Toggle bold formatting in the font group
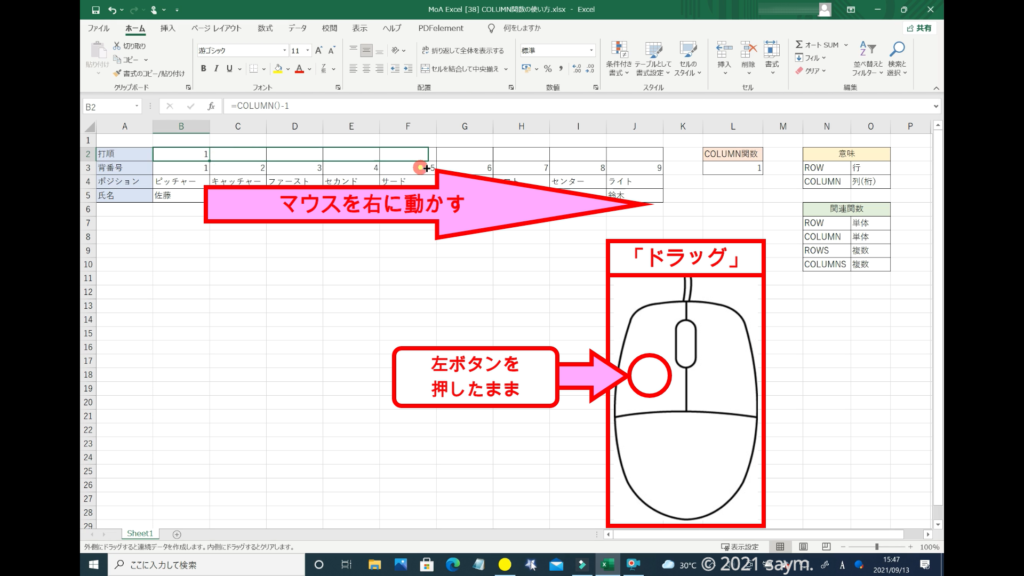Viewport: 1024px width, 576px height. click(203, 69)
